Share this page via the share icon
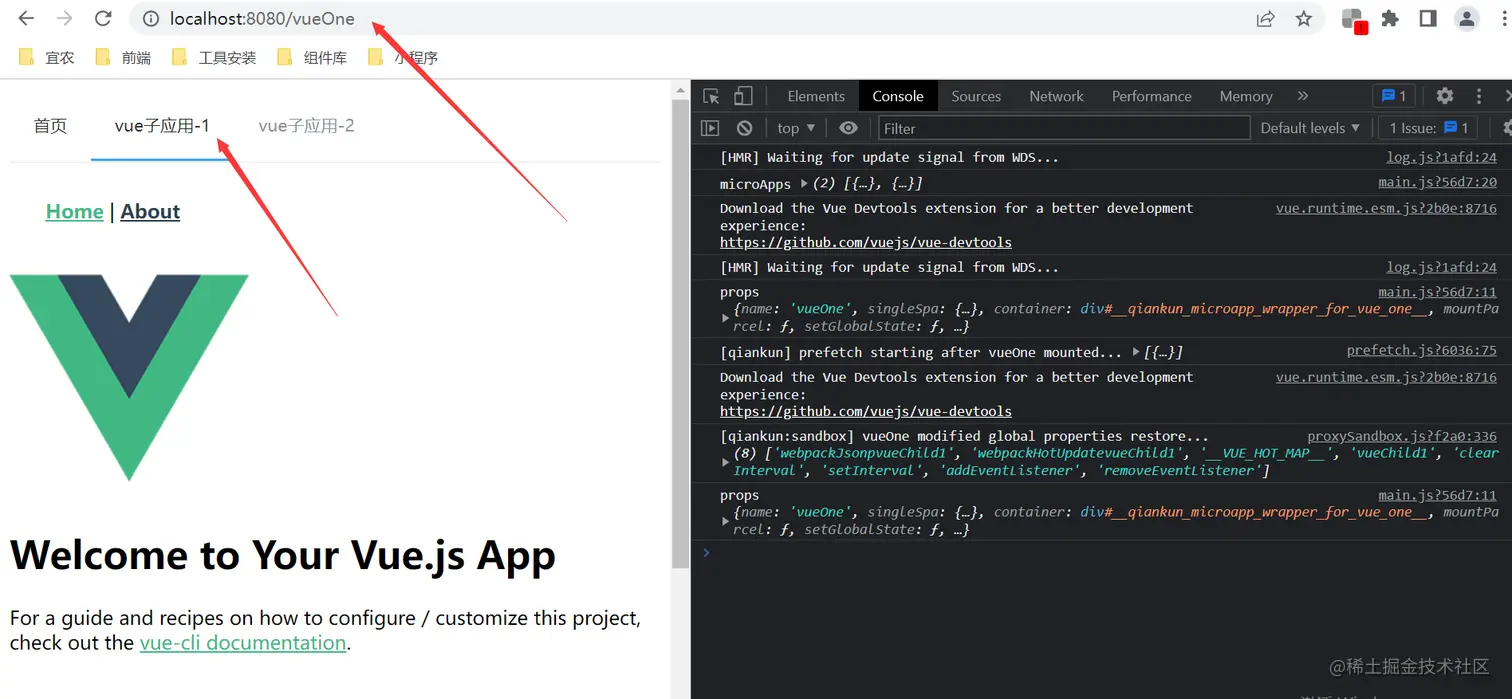This screenshot has height=699, width=1512. 1265,18
